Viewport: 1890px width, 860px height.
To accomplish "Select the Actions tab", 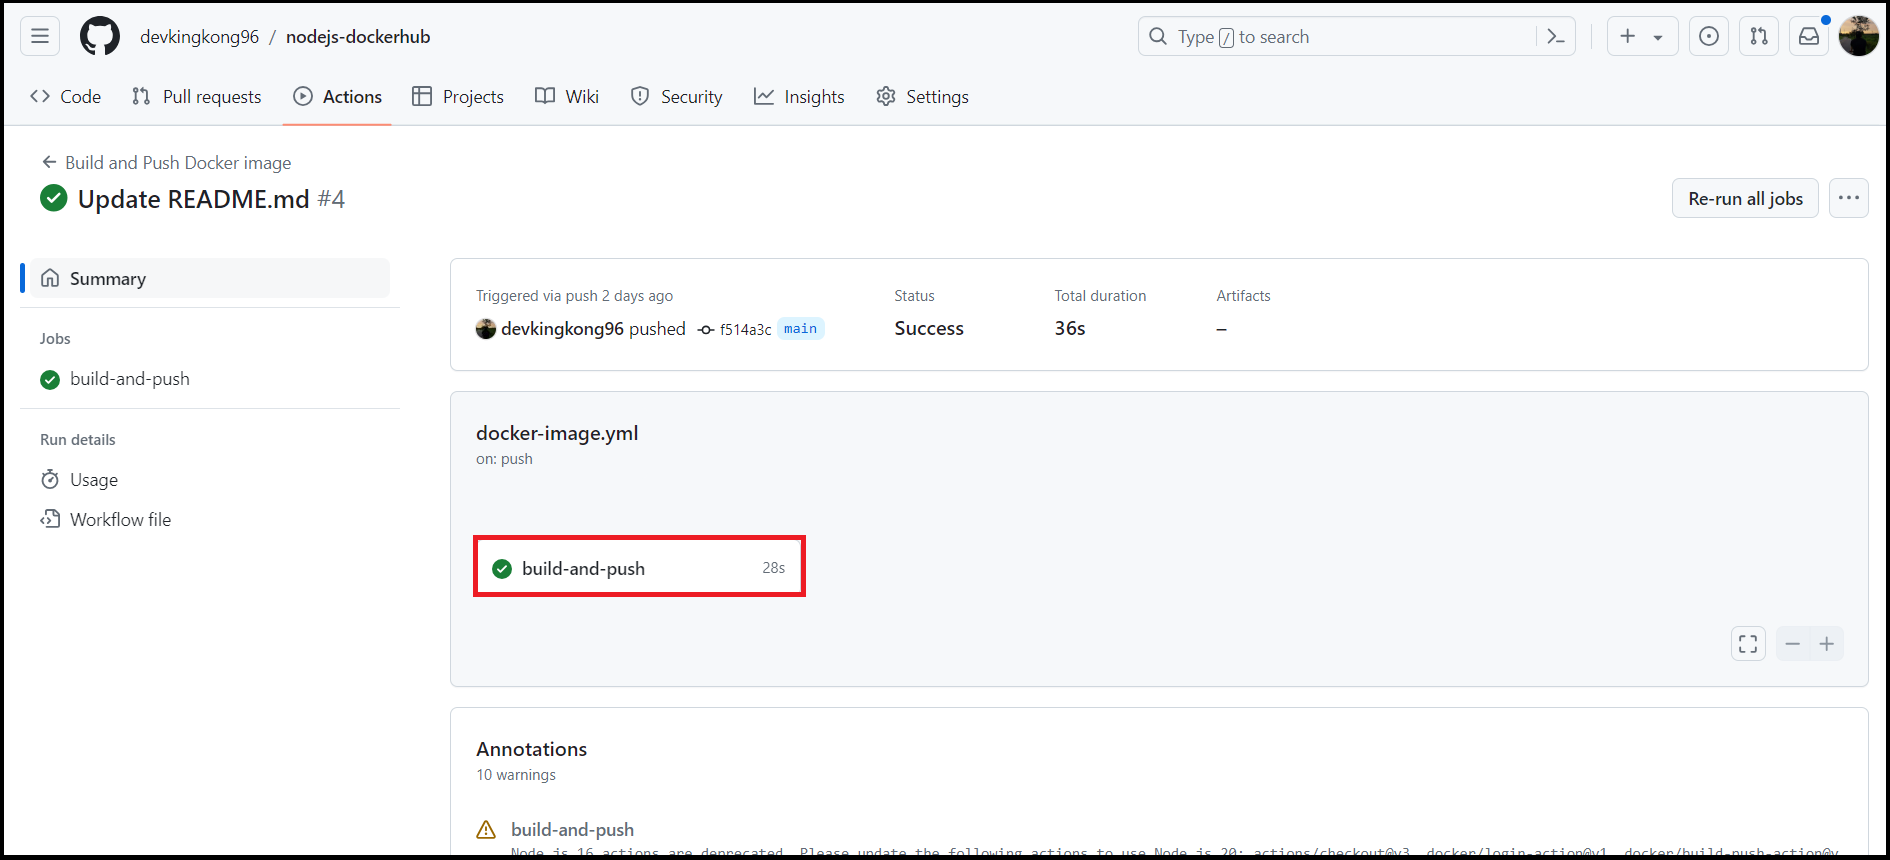I will coord(337,97).
